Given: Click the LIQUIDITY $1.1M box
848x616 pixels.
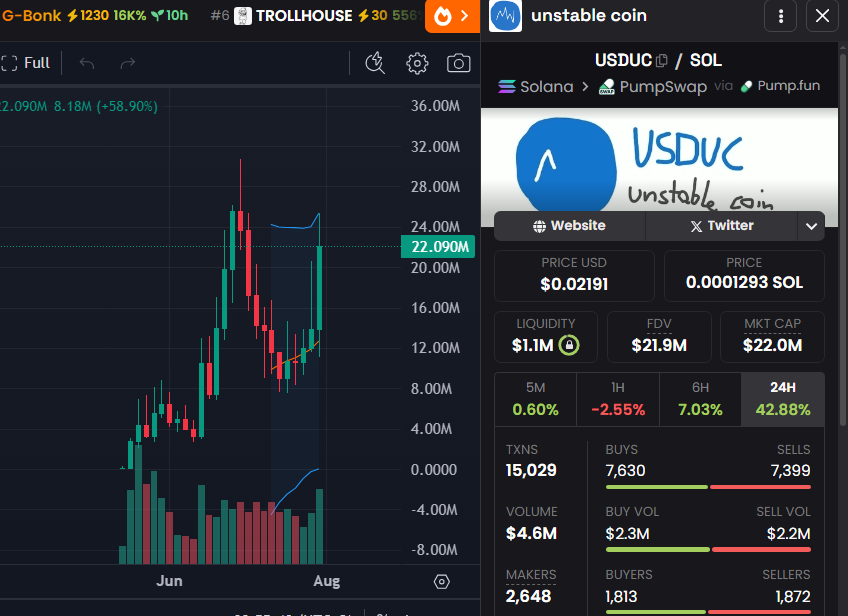Looking at the screenshot, I should [546, 337].
